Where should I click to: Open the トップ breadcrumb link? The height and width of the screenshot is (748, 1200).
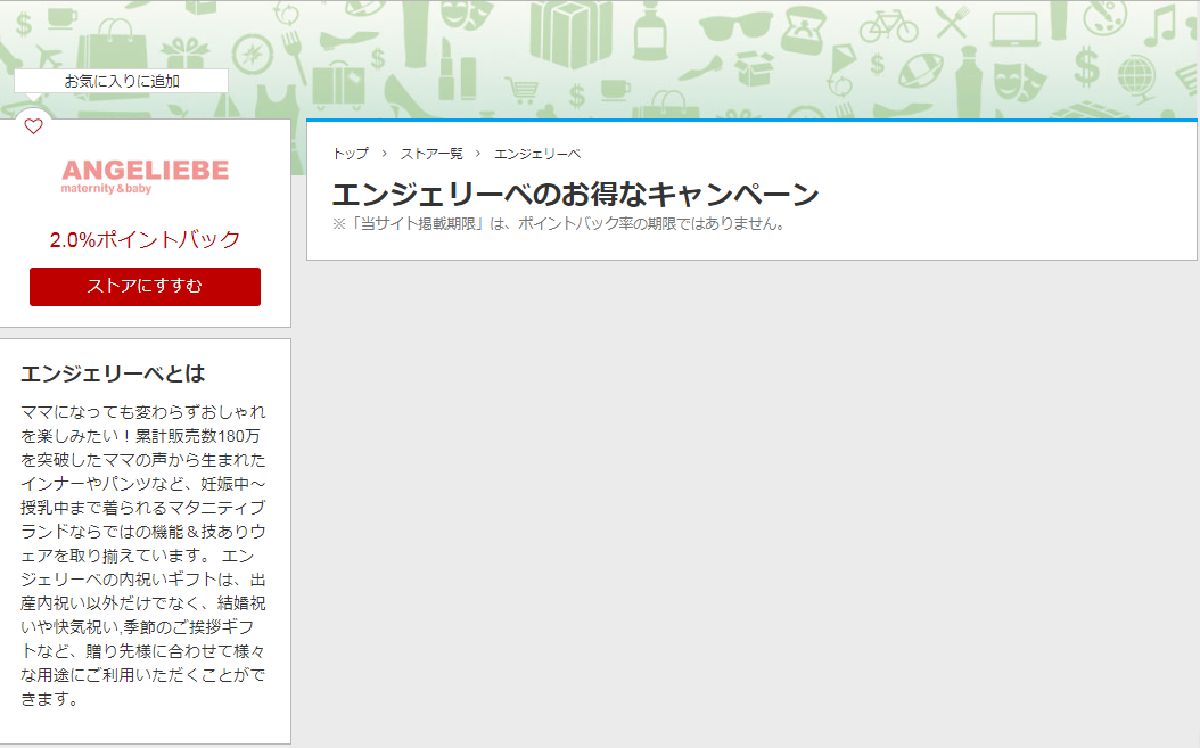point(350,153)
